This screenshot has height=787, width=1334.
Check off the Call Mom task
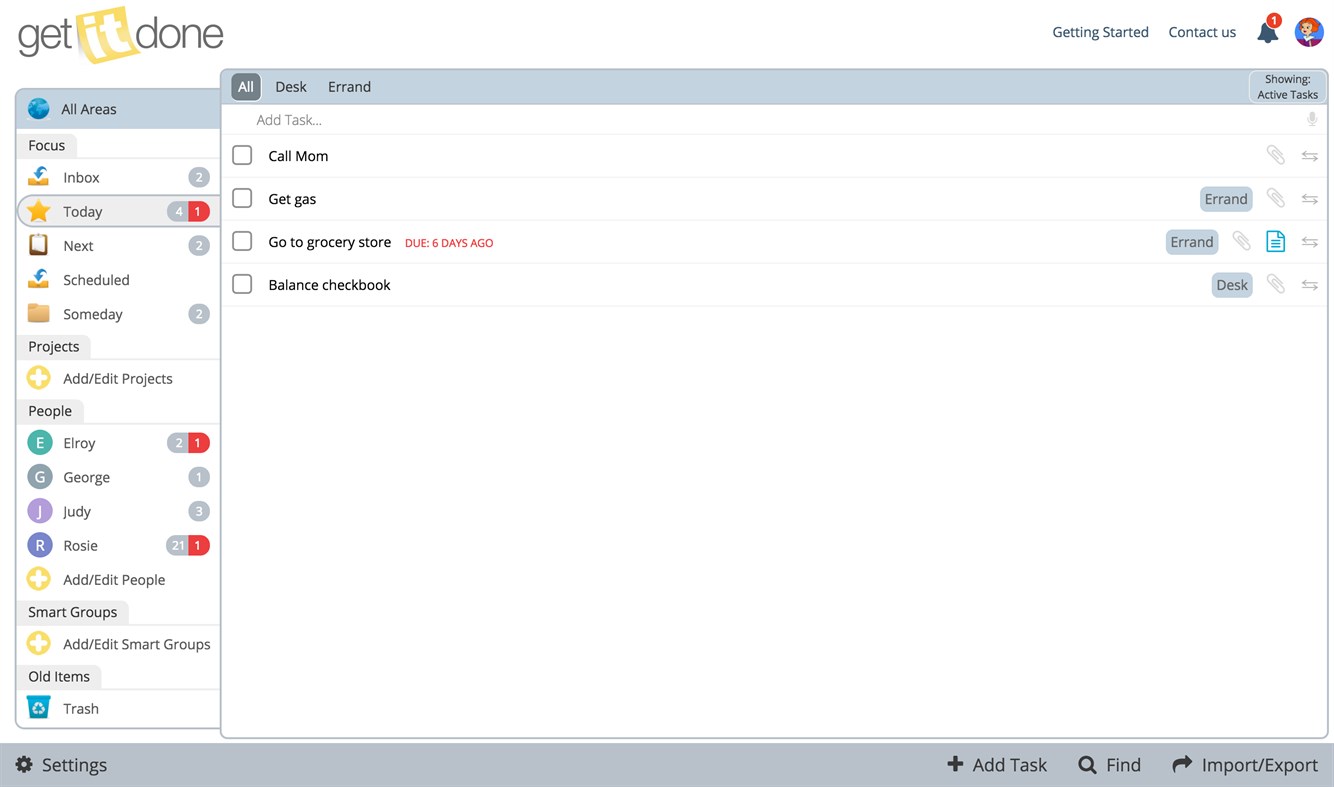coord(241,155)
